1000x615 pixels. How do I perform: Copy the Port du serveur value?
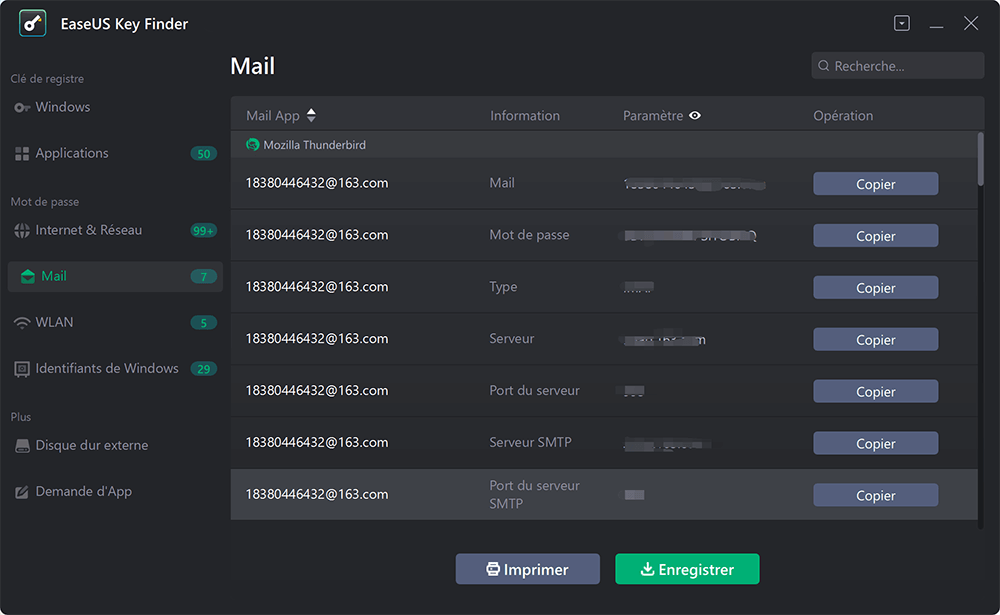pyautogui.click(x=875, y=391)
